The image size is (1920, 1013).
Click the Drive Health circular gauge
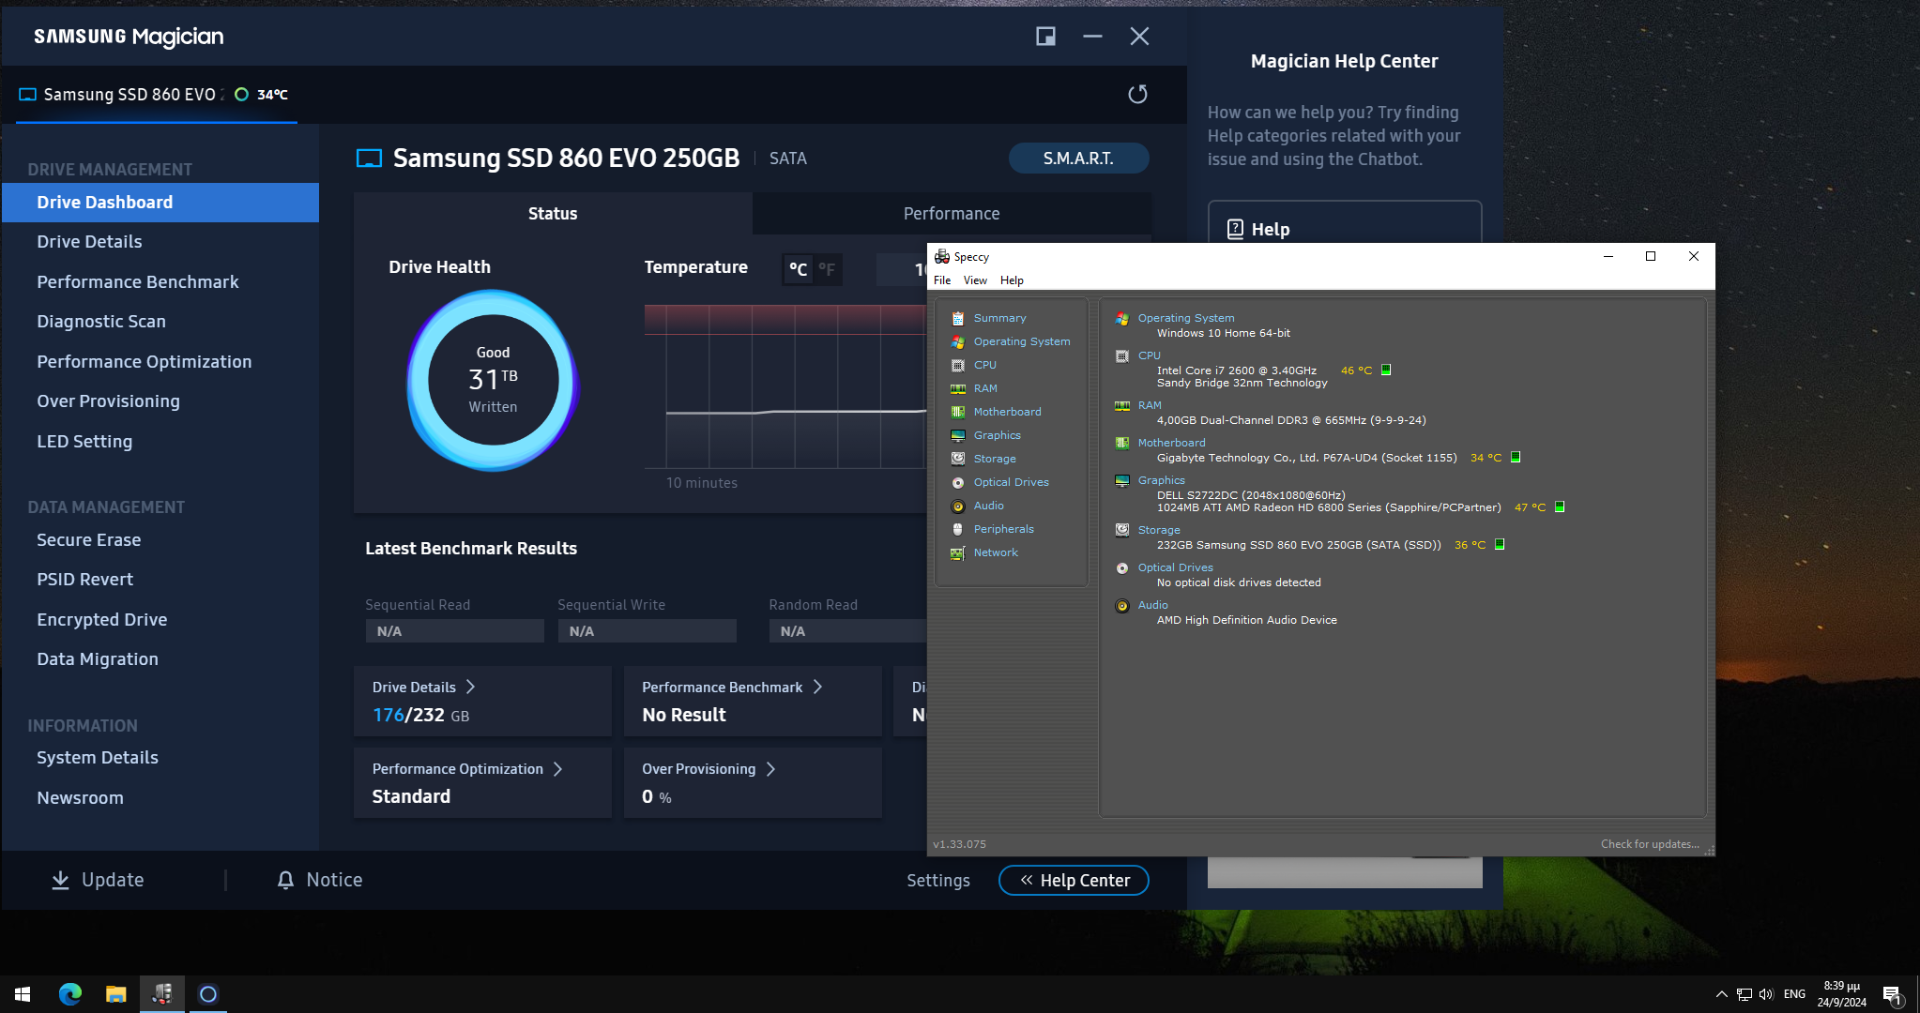tap(492, 380)
